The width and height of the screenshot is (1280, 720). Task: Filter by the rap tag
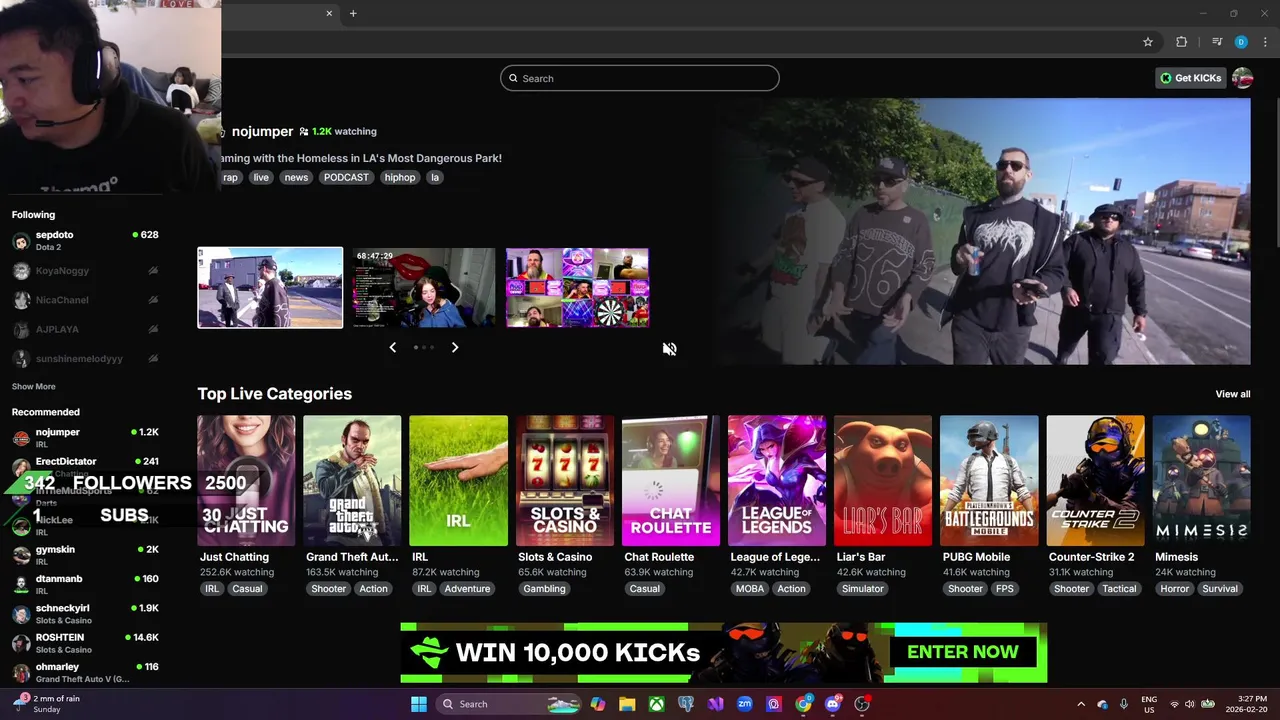[231, 177]
